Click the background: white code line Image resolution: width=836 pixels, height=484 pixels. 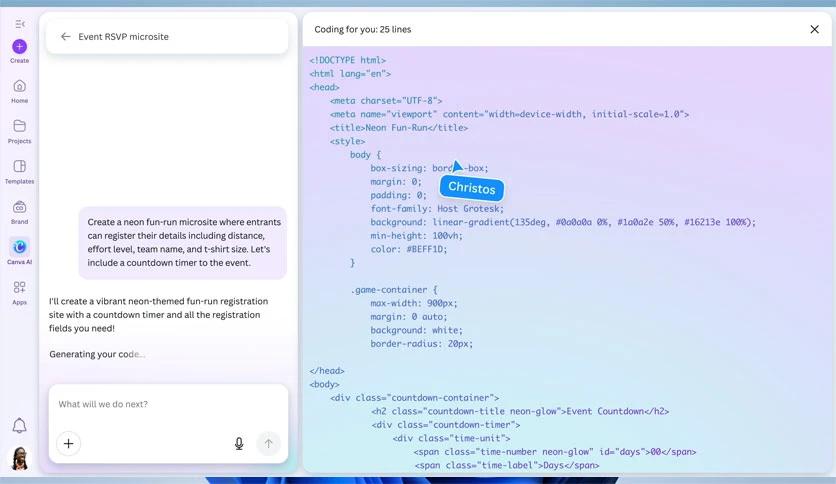point(416,330)
